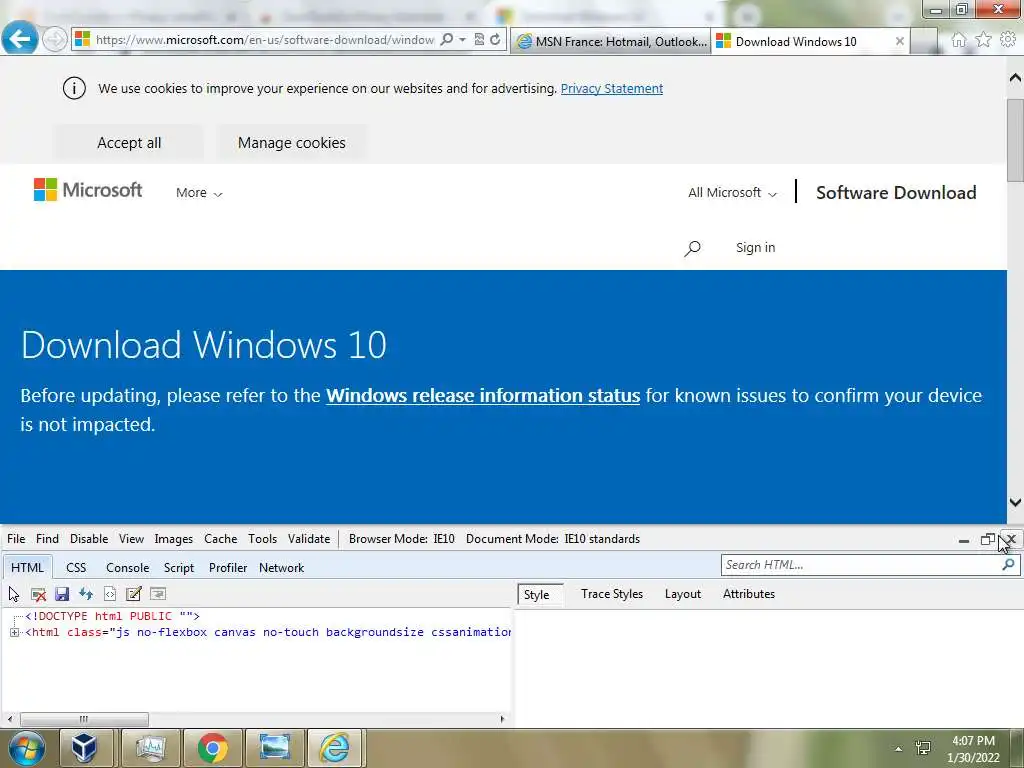
Task: Click the Microsoft logo
Action: pos(88,190)
